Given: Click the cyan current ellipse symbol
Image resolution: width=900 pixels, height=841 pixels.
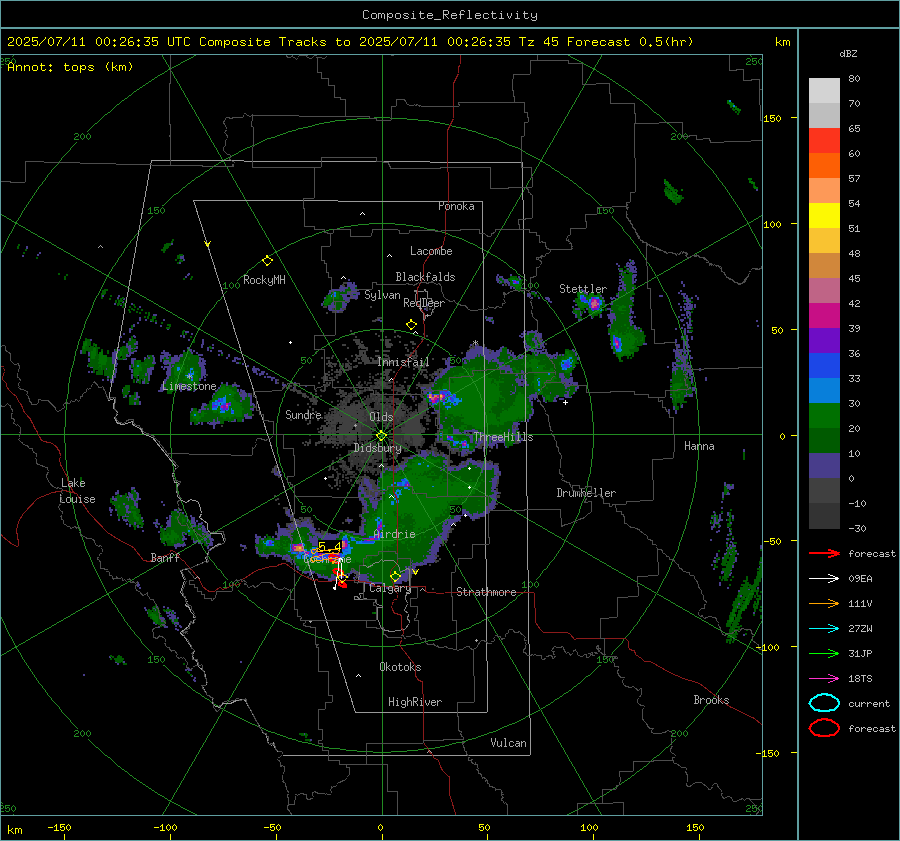Looking at the screenshot, I should coord(824,703).
